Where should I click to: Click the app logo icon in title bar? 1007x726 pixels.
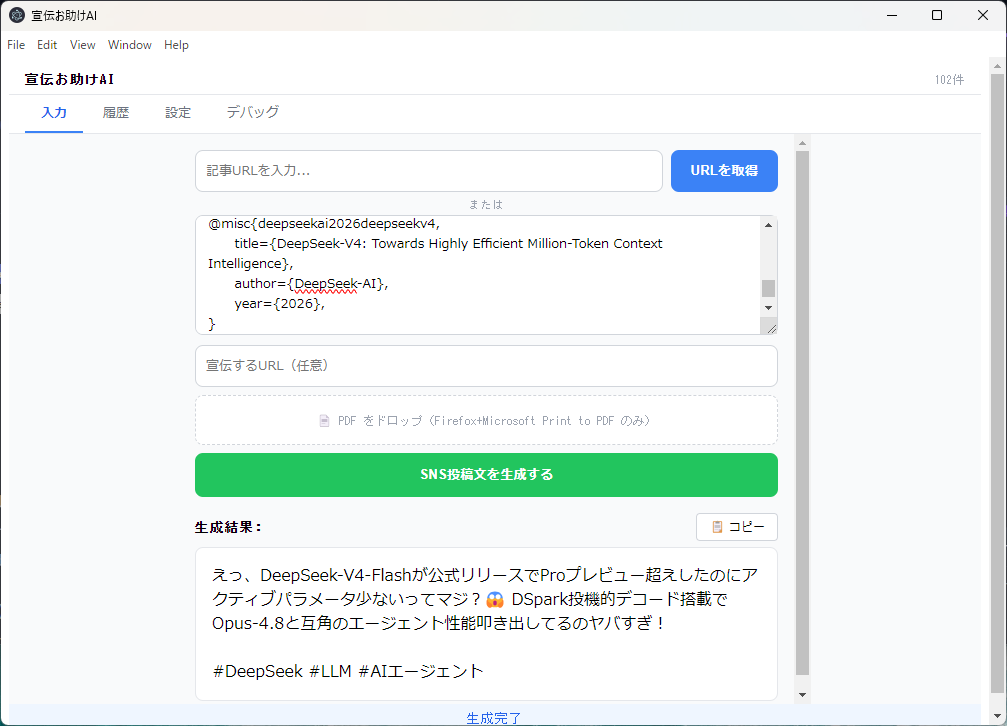[17, 15]
